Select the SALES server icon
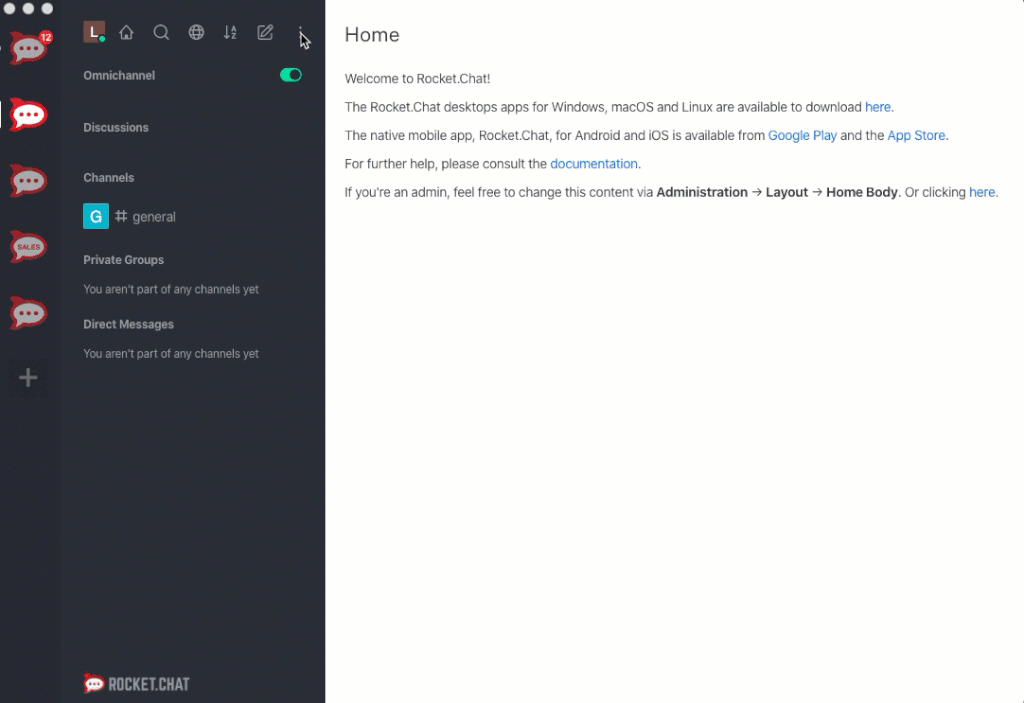The width and height of the screenshot is (1024, 703). [x=28, y=247]
